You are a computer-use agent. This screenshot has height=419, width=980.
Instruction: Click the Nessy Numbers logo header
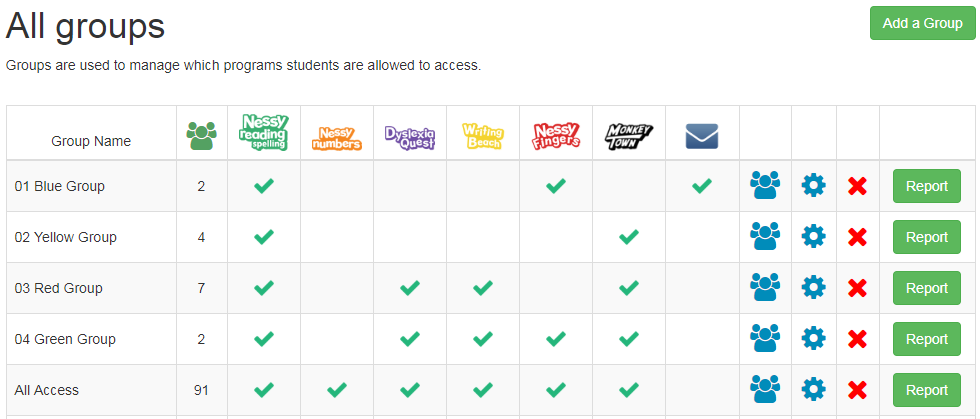[x=337, y=138]
